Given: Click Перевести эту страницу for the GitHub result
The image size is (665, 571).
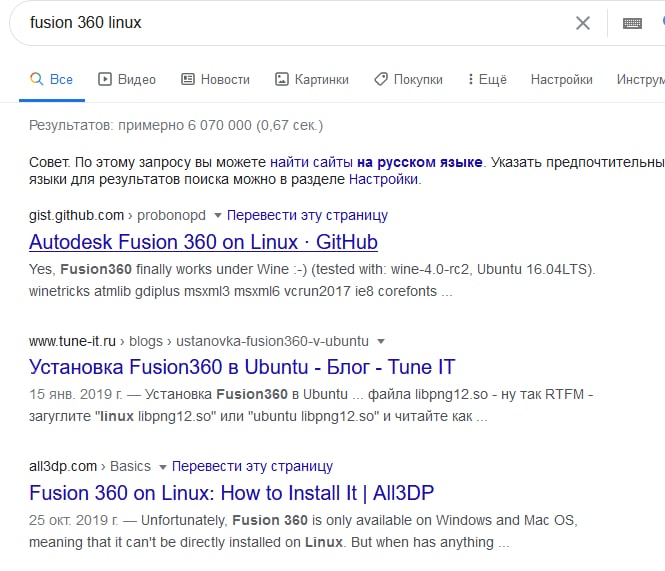Looking at the screenshot, I should [x=307, y=216].
